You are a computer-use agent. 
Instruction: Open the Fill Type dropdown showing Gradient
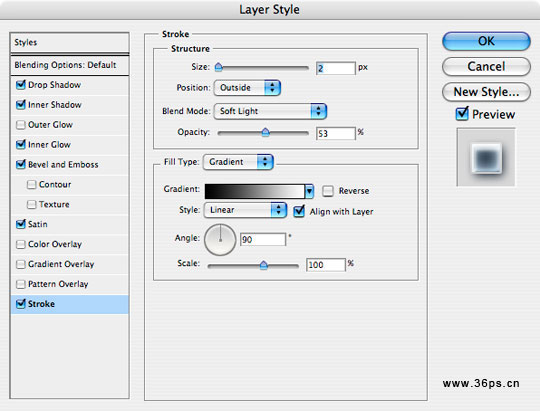coord(238,162)
